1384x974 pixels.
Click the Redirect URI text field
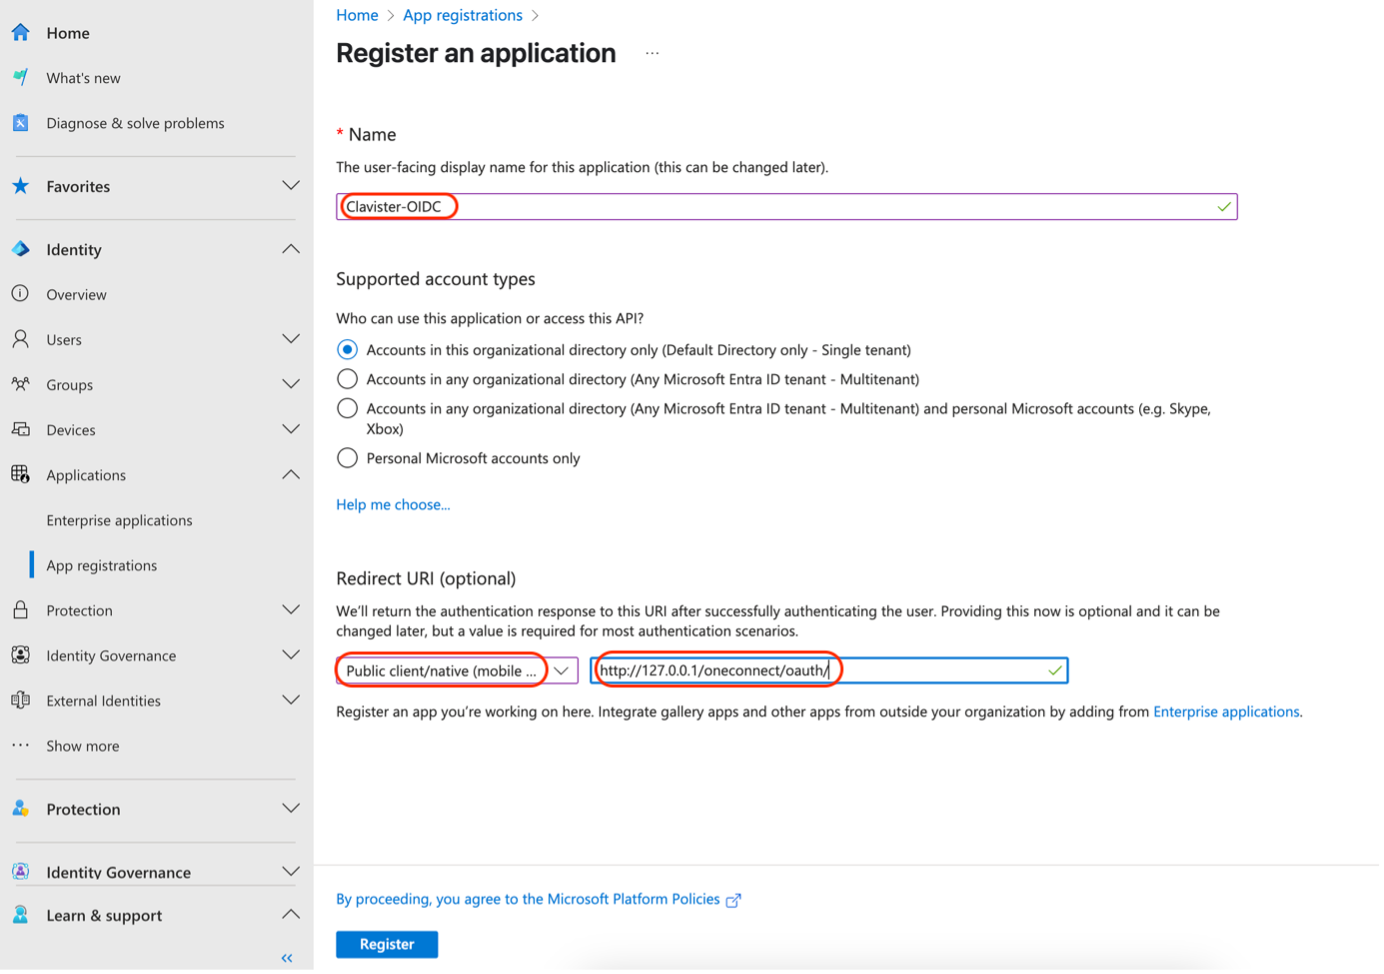click(x=829, y=670)
